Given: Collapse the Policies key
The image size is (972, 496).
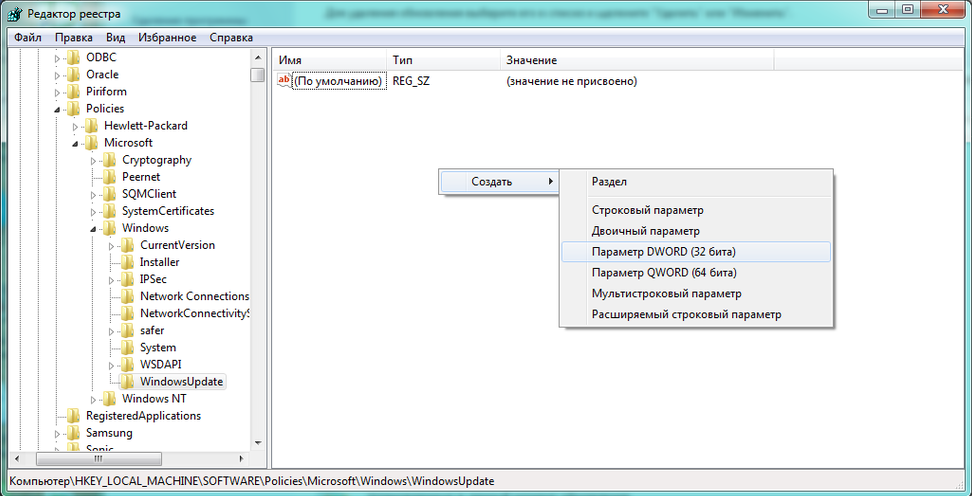Looking at the screenshot, I should coord(58,109).
